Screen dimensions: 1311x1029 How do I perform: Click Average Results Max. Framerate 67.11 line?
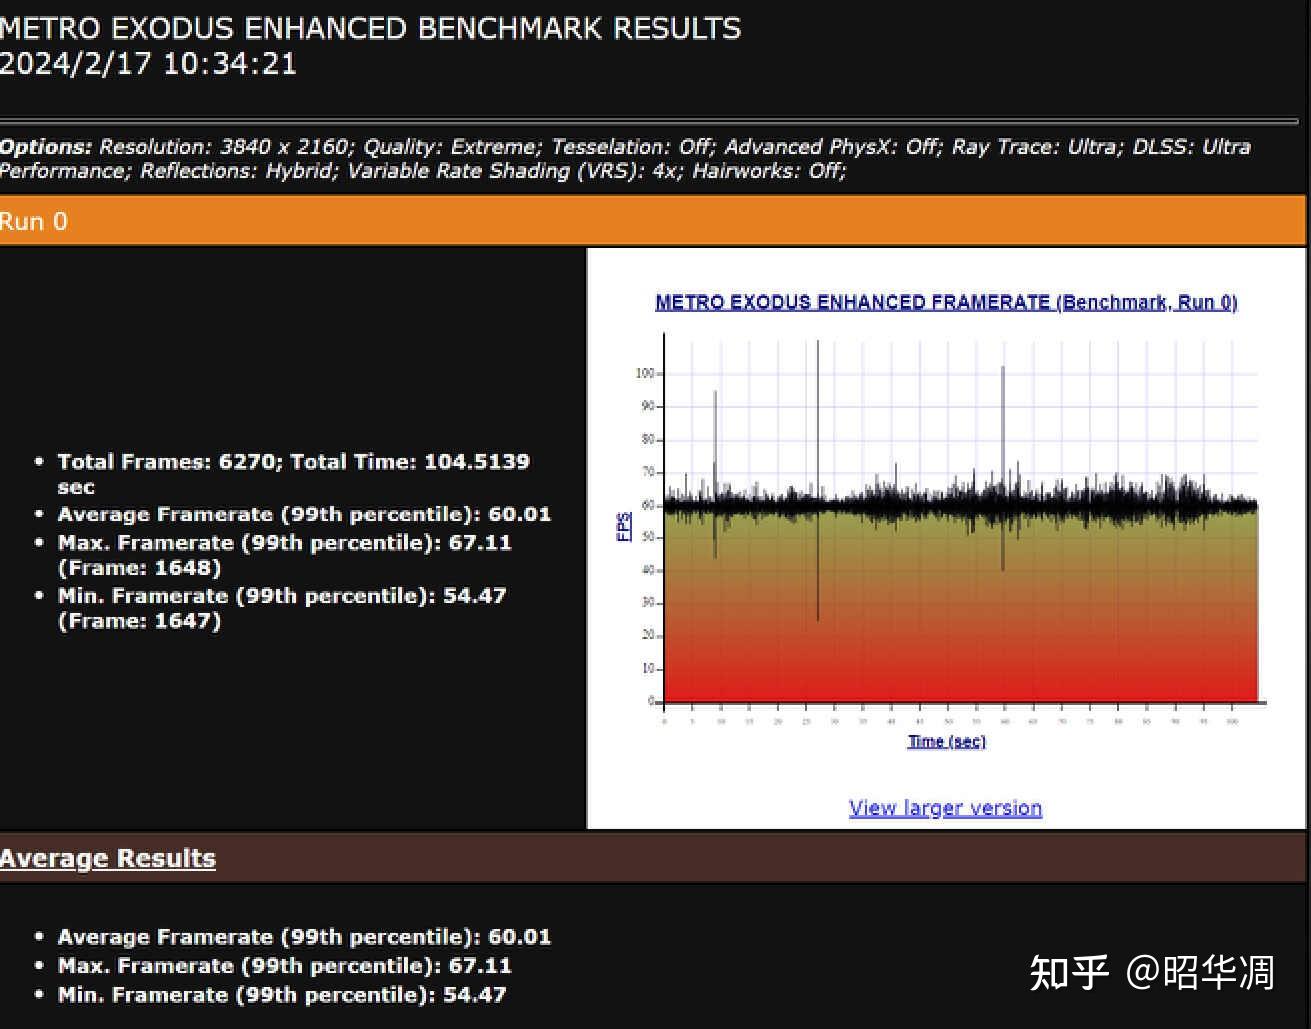click(284, 966)
